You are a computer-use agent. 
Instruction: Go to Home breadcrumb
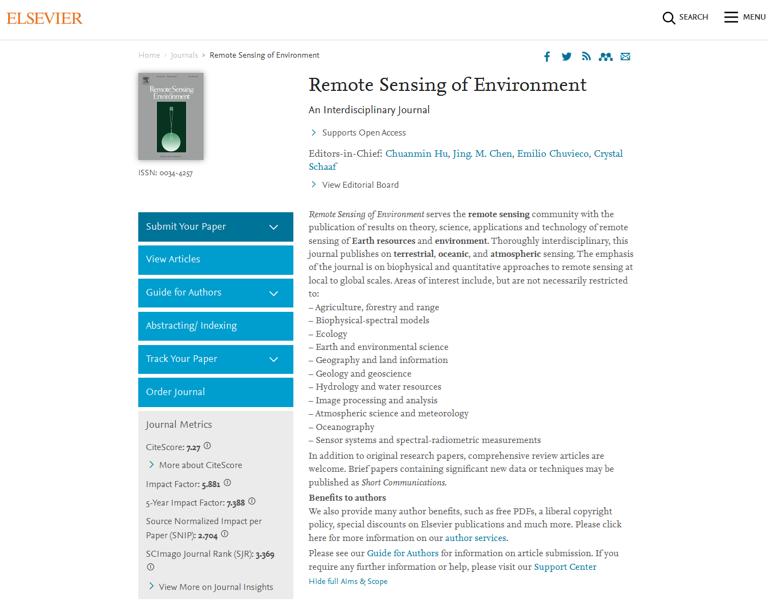[x=149, y=55]
